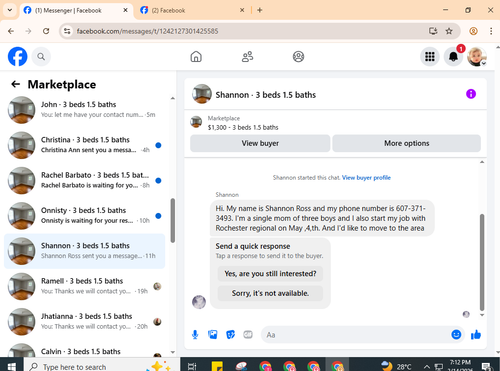The height and width of the screenshot is (371, 500).
Task: Show hidden system tray icons
Action: 427,367
